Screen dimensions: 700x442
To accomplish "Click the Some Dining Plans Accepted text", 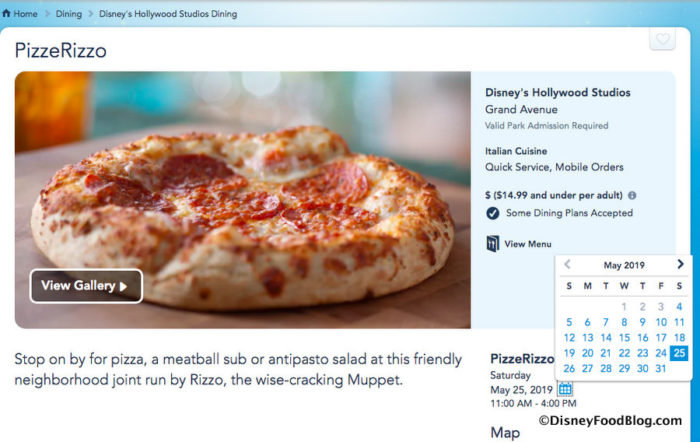I will 568,213.
